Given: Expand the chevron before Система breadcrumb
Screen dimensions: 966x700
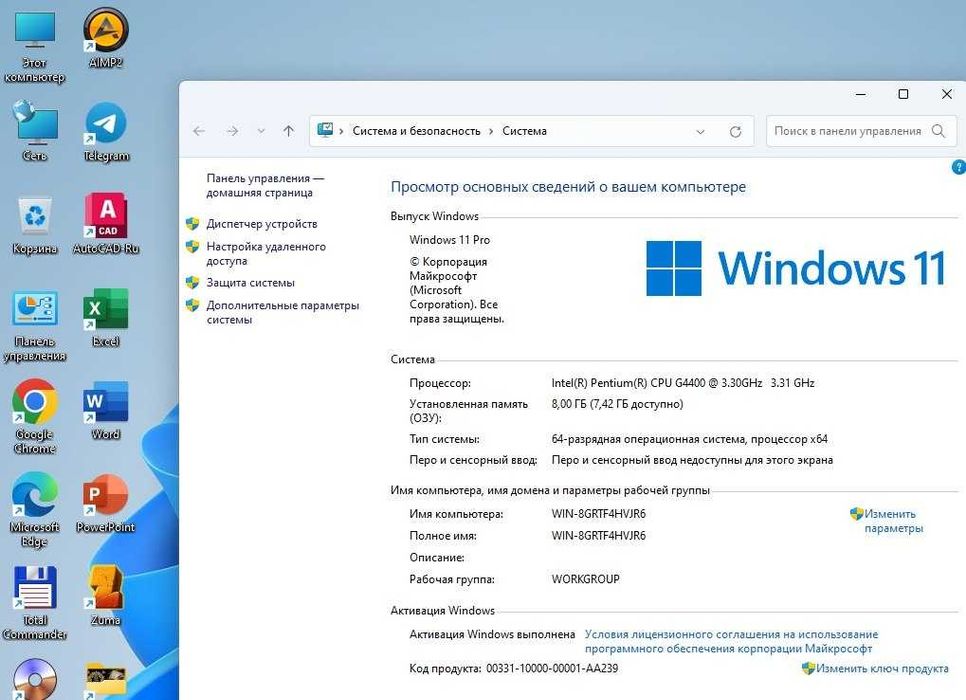Looking at the screenshot, I should pos(491,131).
